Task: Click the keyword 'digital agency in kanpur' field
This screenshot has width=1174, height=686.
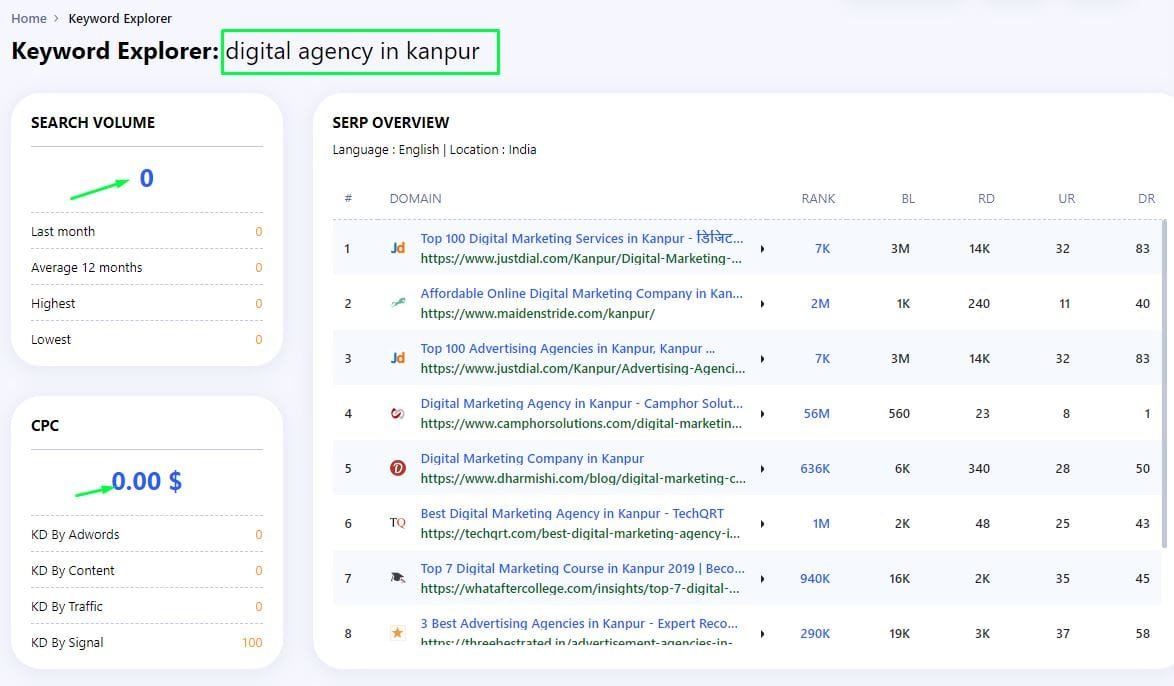Action: [360, 51]
